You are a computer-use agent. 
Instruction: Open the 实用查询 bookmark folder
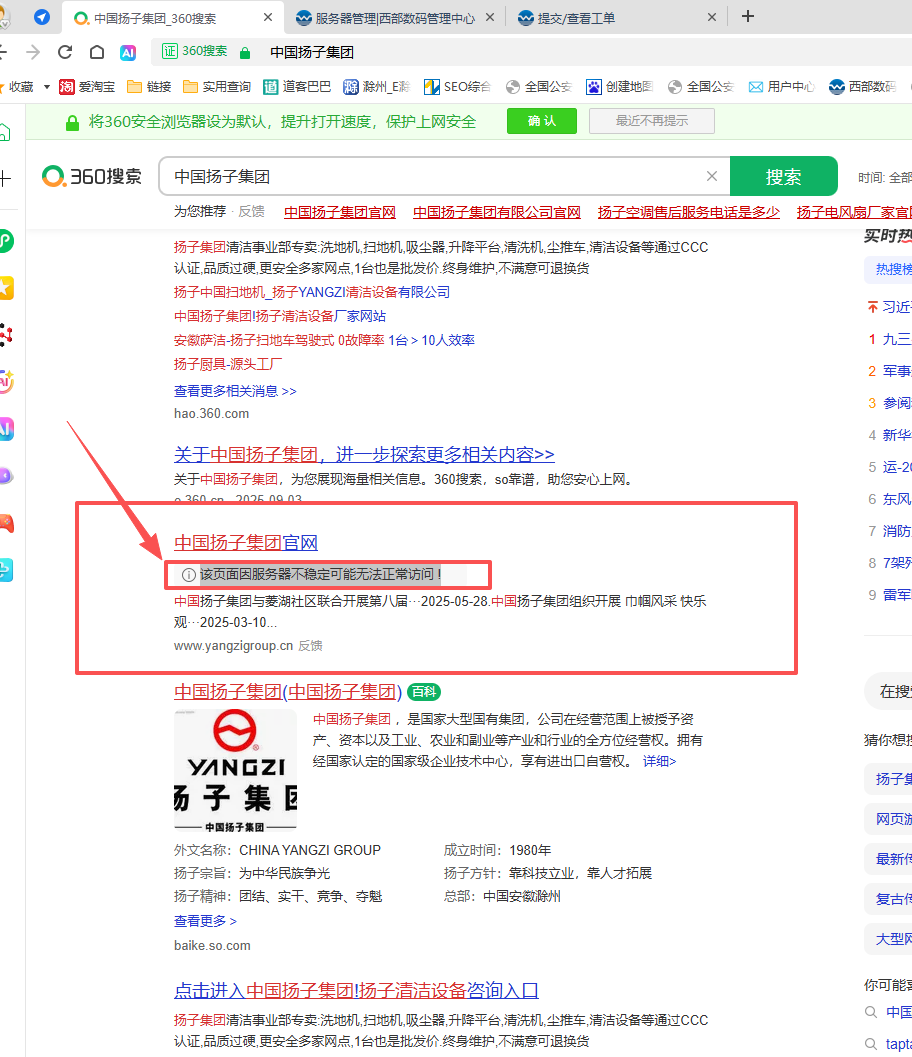[x=217, y=87]
